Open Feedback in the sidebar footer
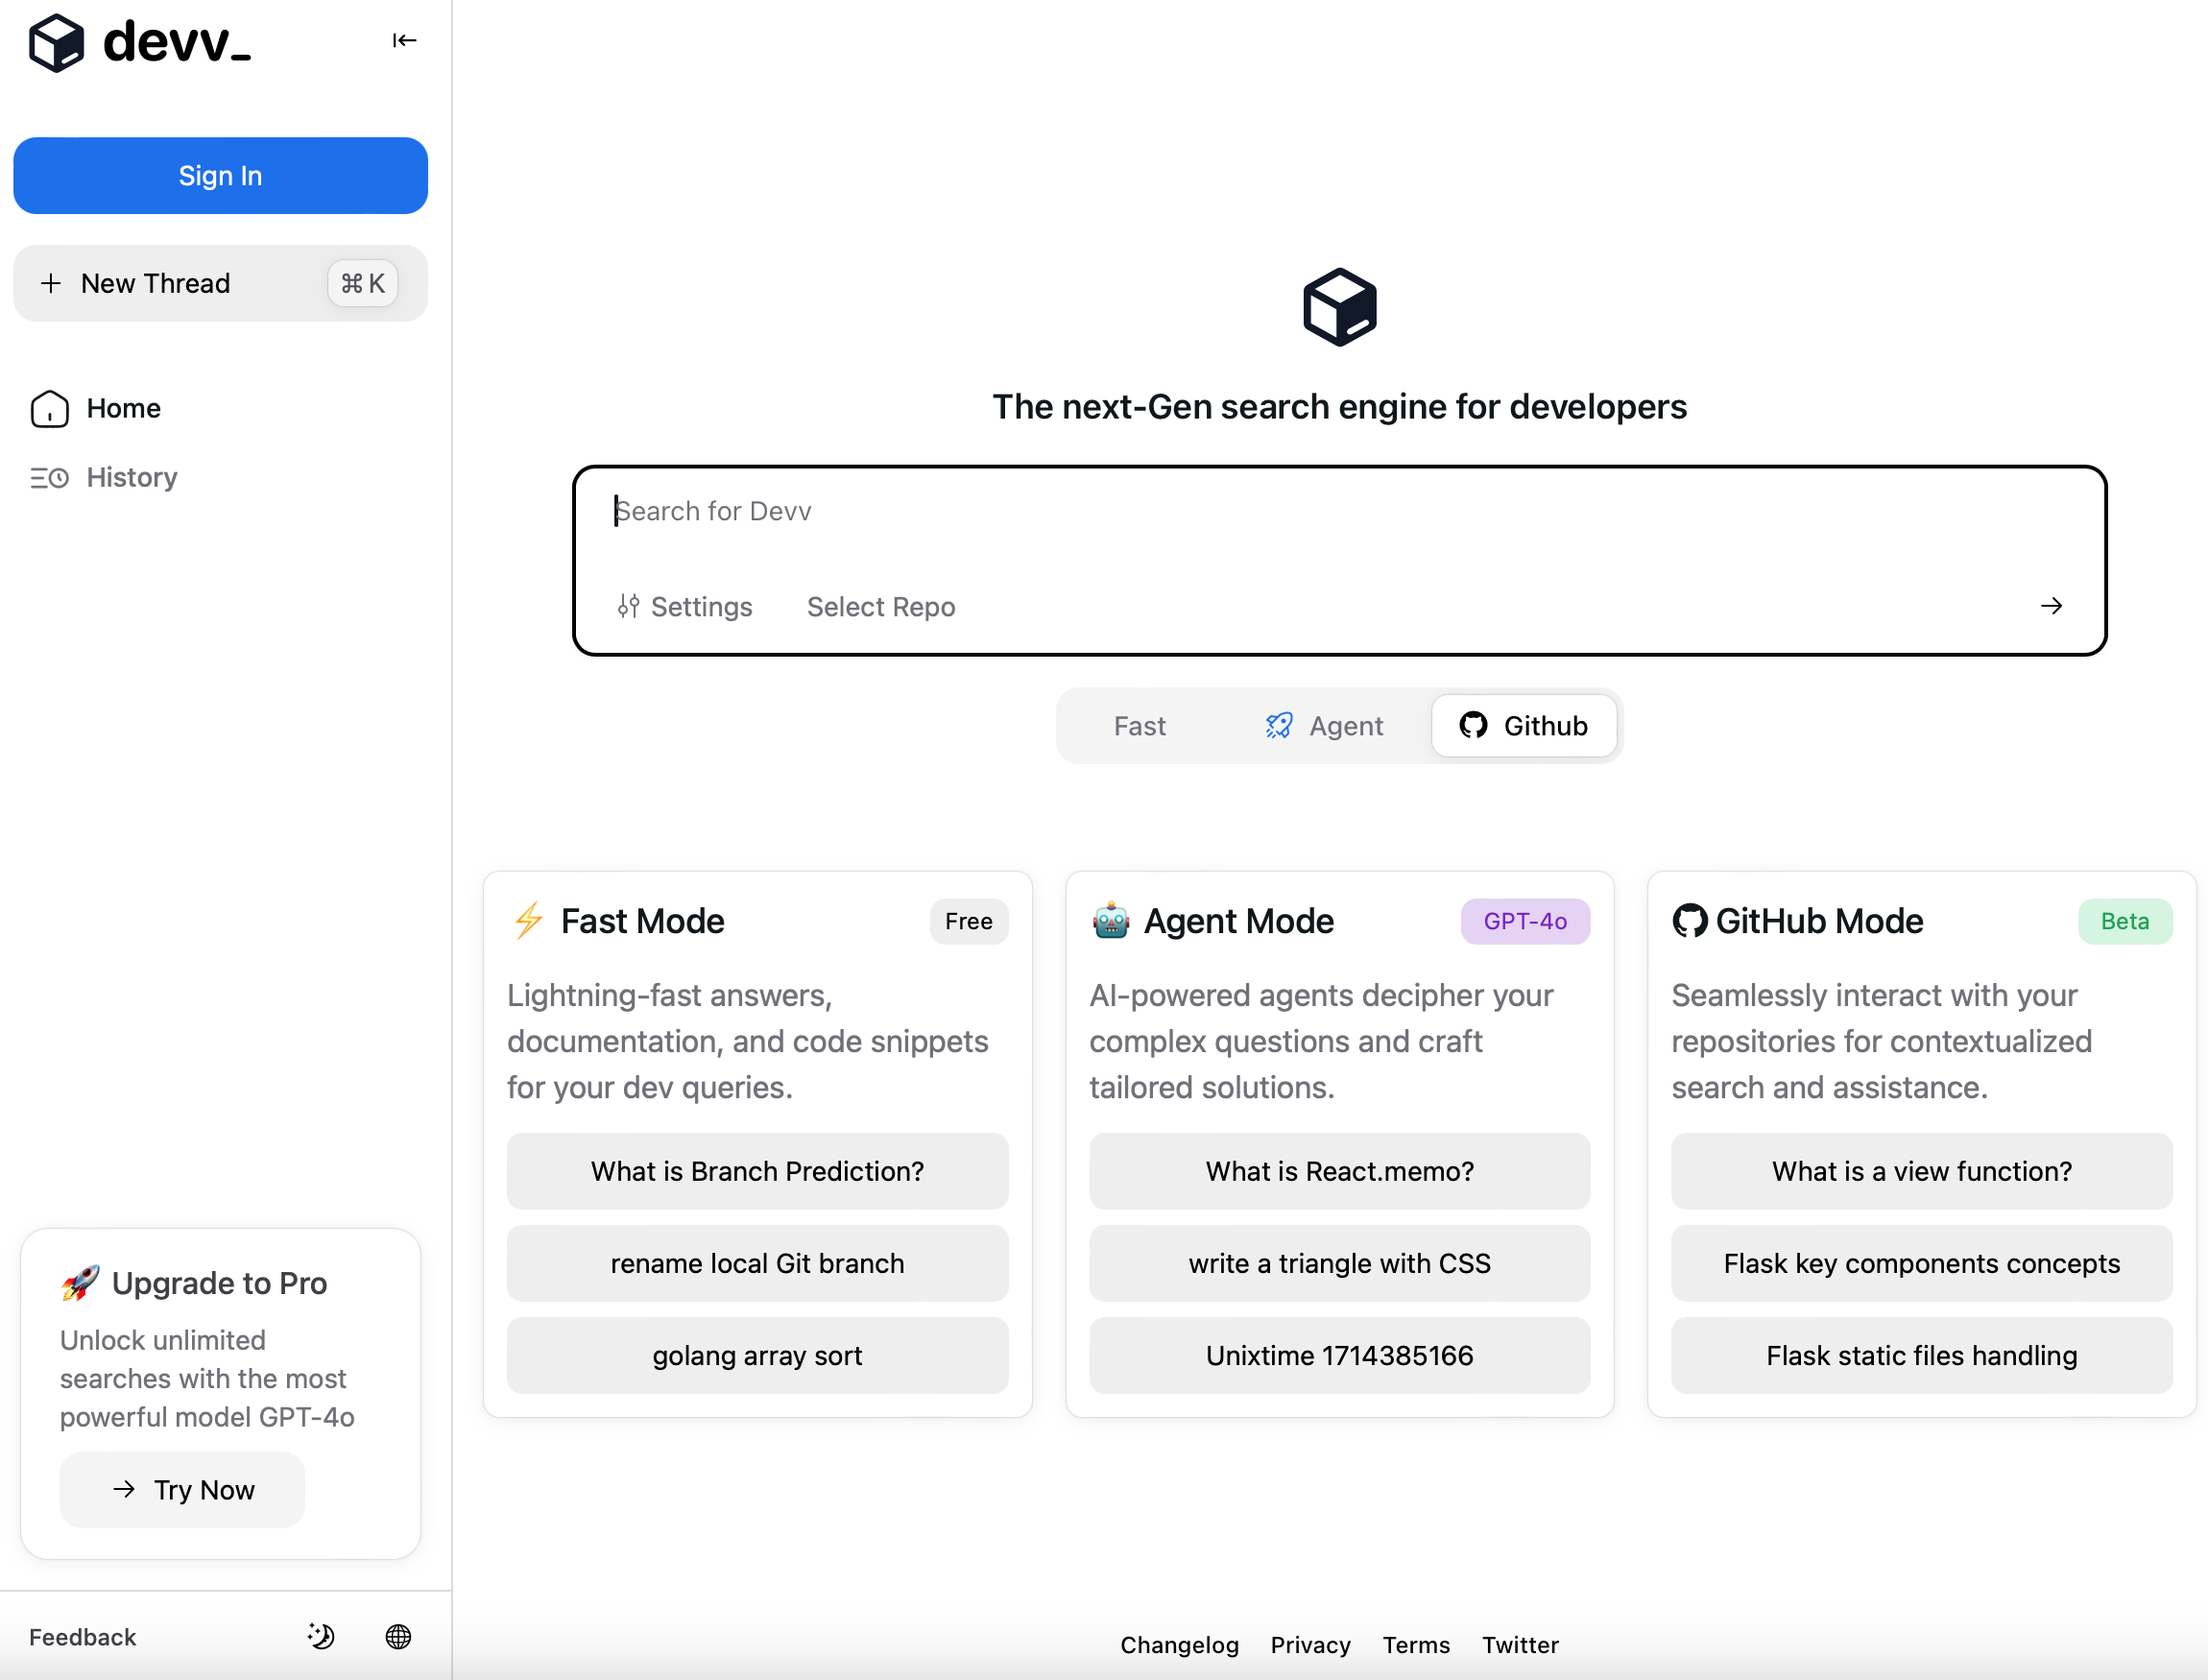The width and height of the screenshot is (2208, 1680). click(82, 1637)
